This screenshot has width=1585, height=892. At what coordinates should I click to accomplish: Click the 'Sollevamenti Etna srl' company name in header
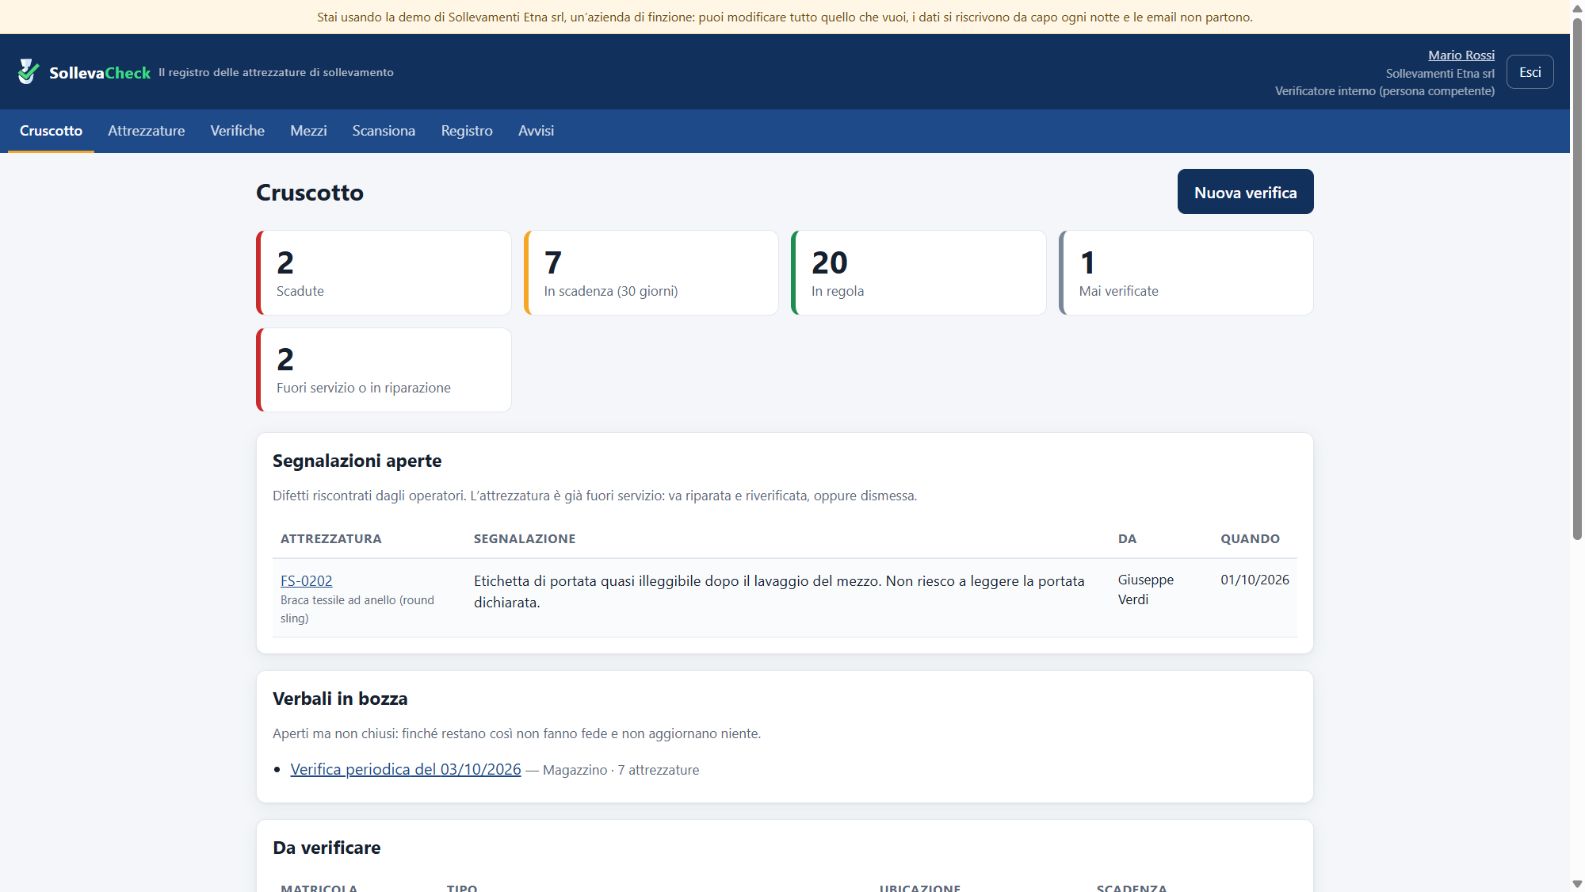pyautogui.click(x=1440, y=73)
